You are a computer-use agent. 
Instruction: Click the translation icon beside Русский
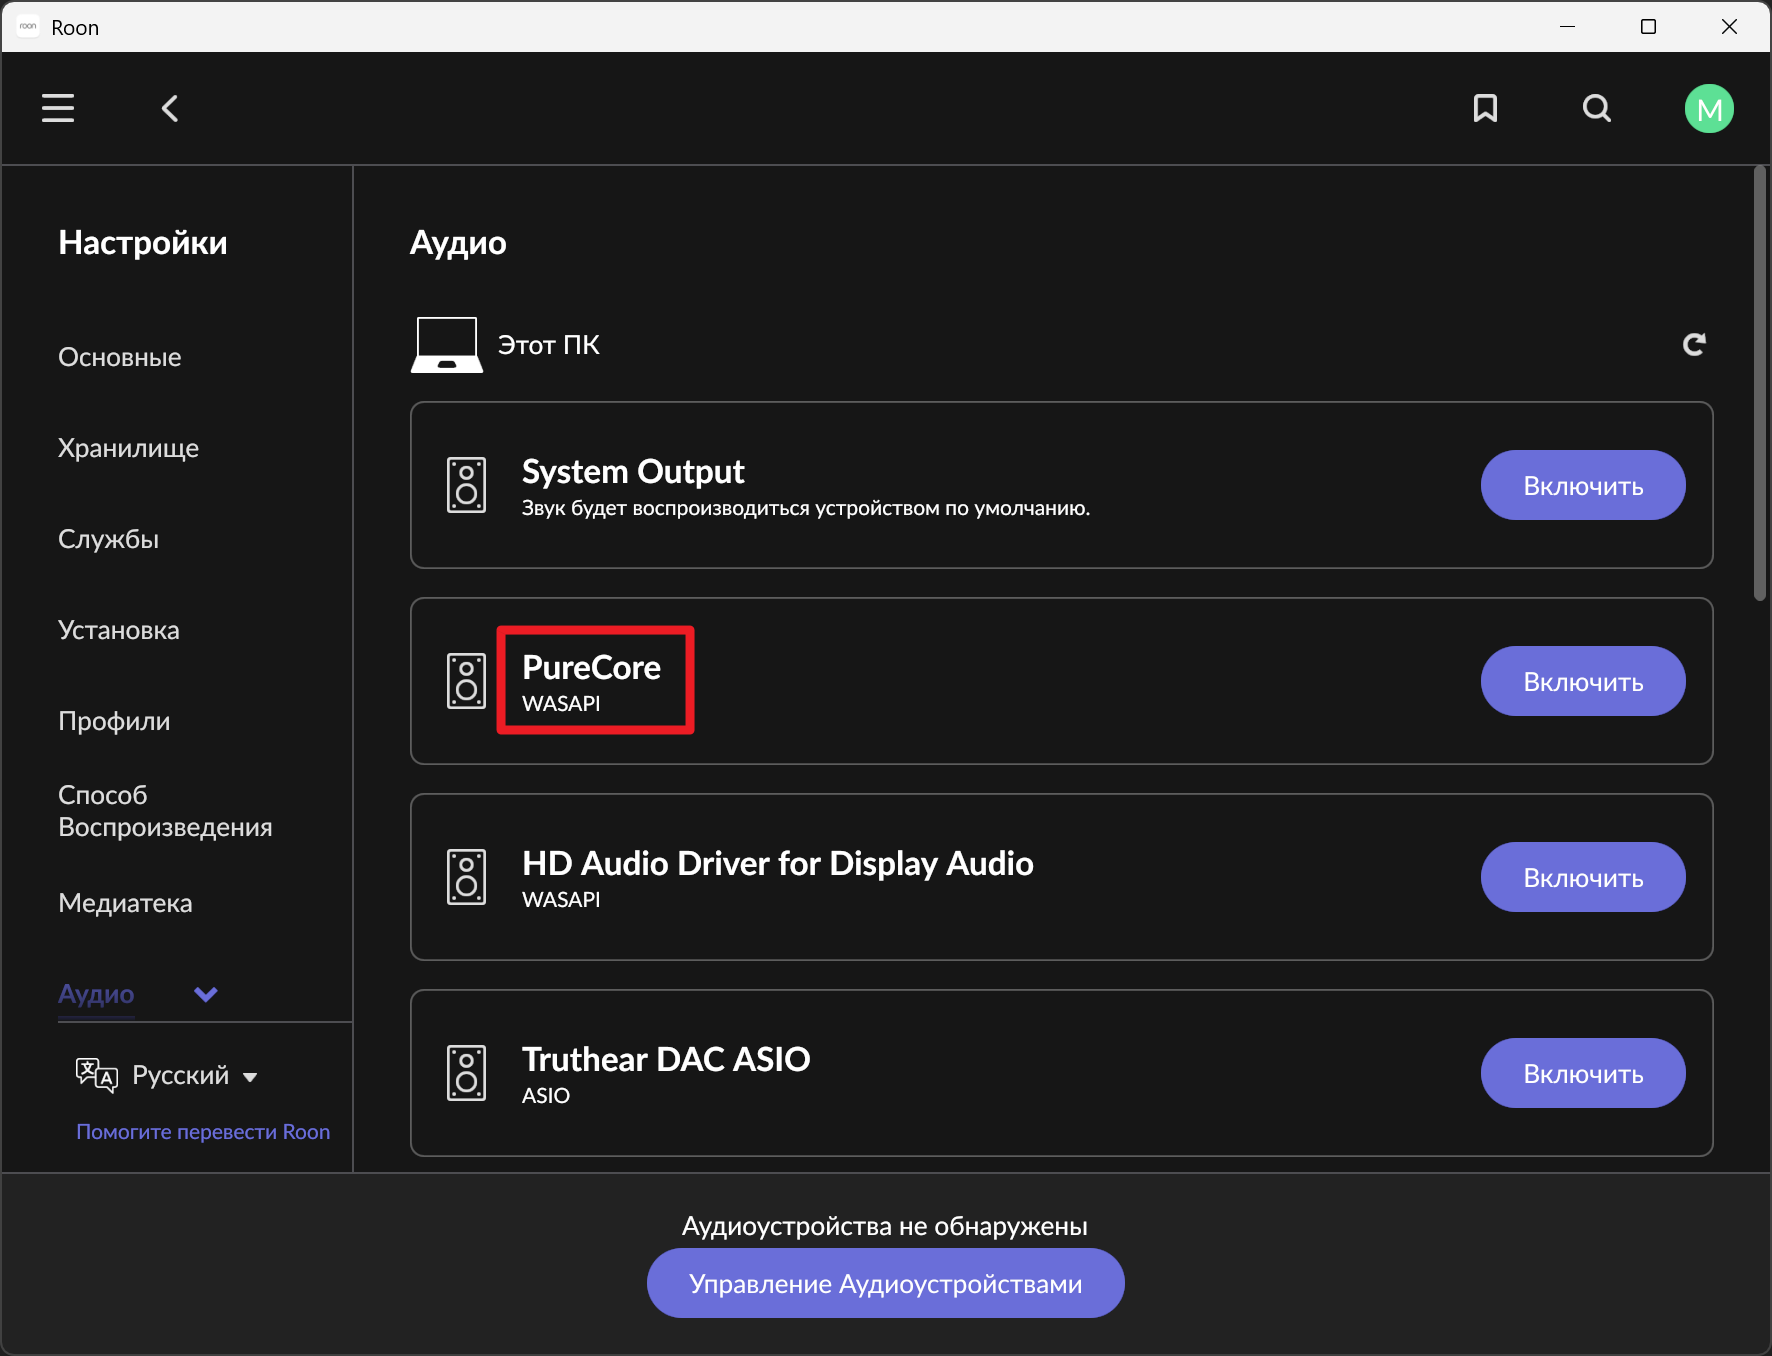(96, 1075)
